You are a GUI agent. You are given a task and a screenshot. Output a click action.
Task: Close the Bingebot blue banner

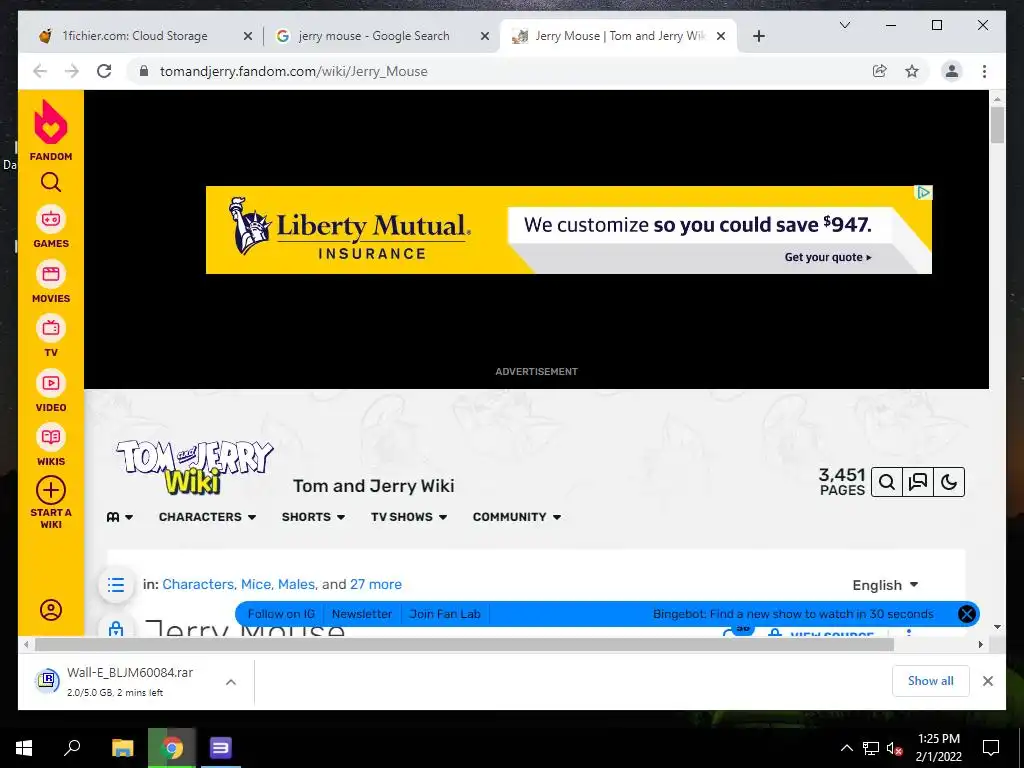pos(967,614)
